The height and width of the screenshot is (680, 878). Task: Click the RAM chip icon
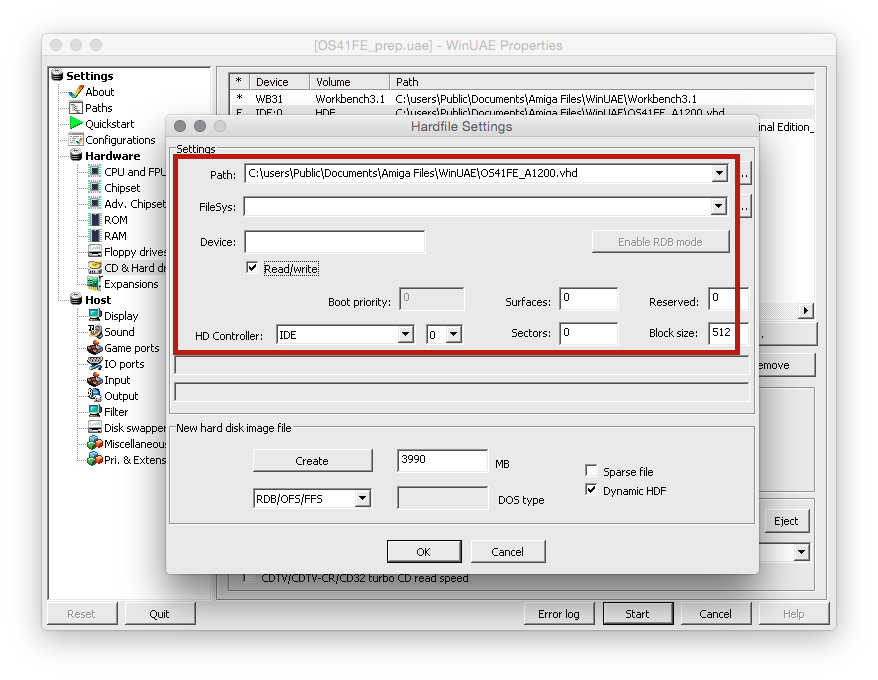tap(95, 236)
